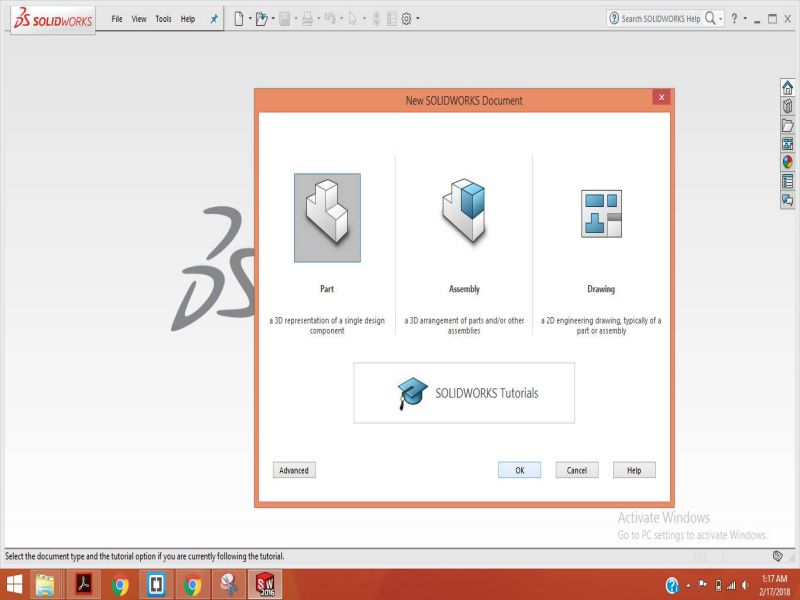800x600 pixels.
Task: Open SOLIDWORKS Tutorials button
Action: [464, 393]
